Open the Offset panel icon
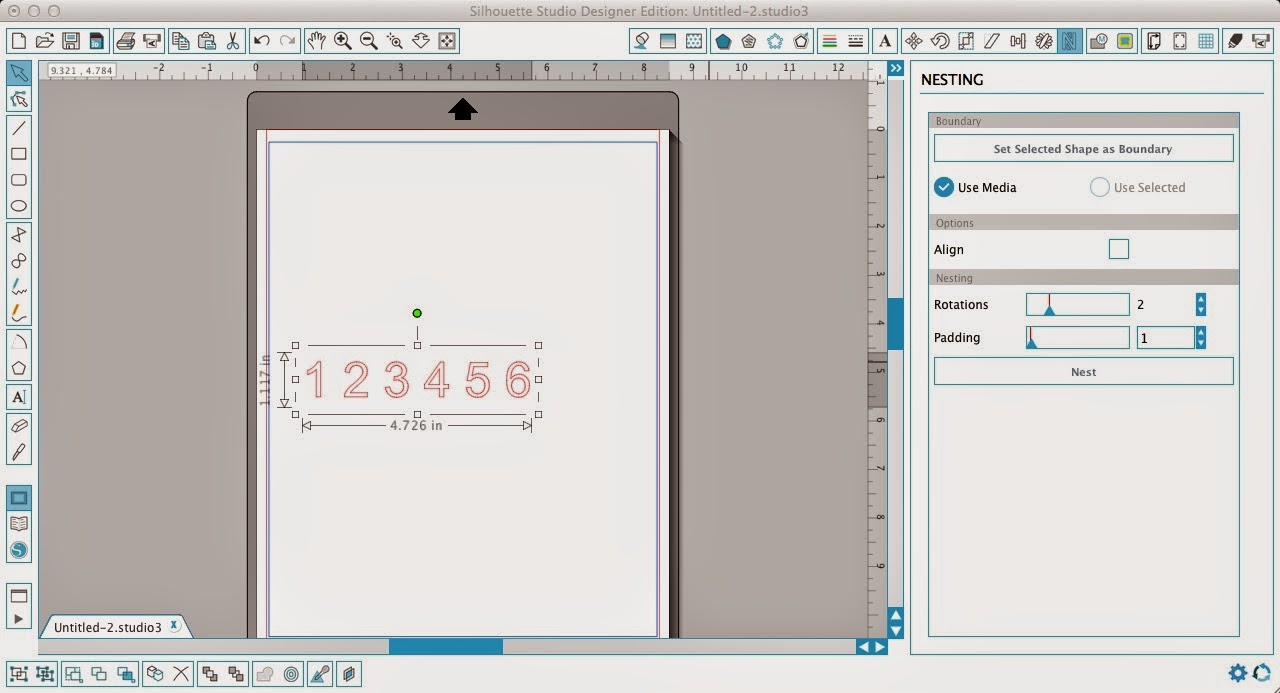 [x=802, y=41]
